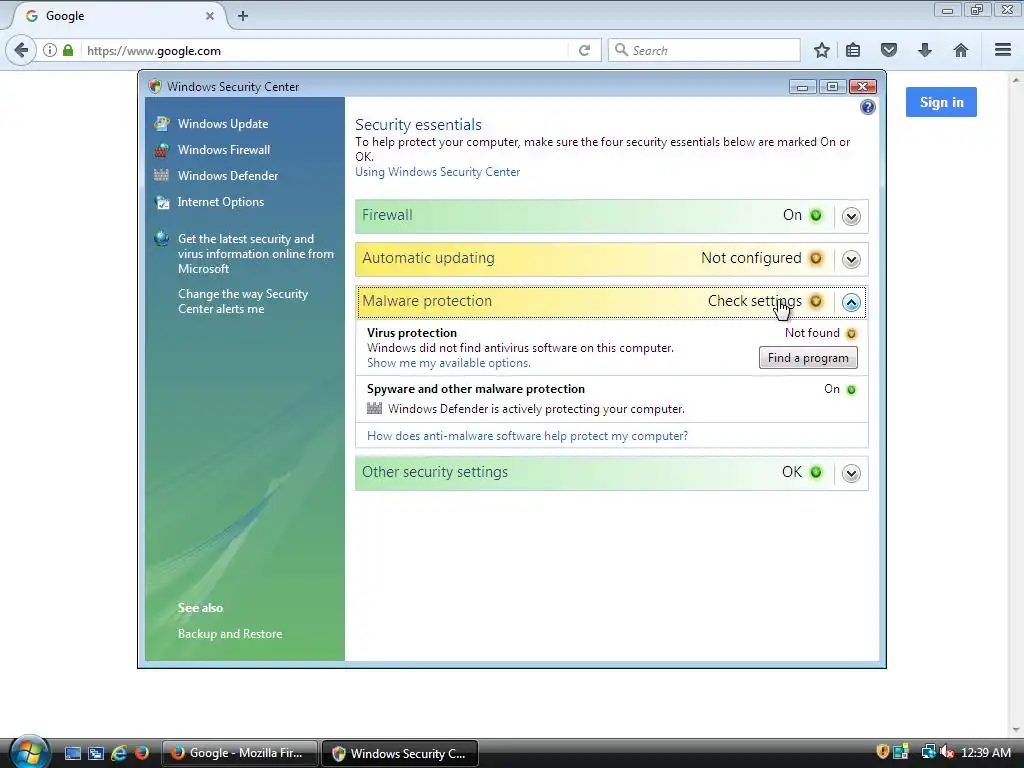Viewport: 1024px width, 768px height.
Task: Click Switch between windows quick launch icon
Action: [96, 753]
